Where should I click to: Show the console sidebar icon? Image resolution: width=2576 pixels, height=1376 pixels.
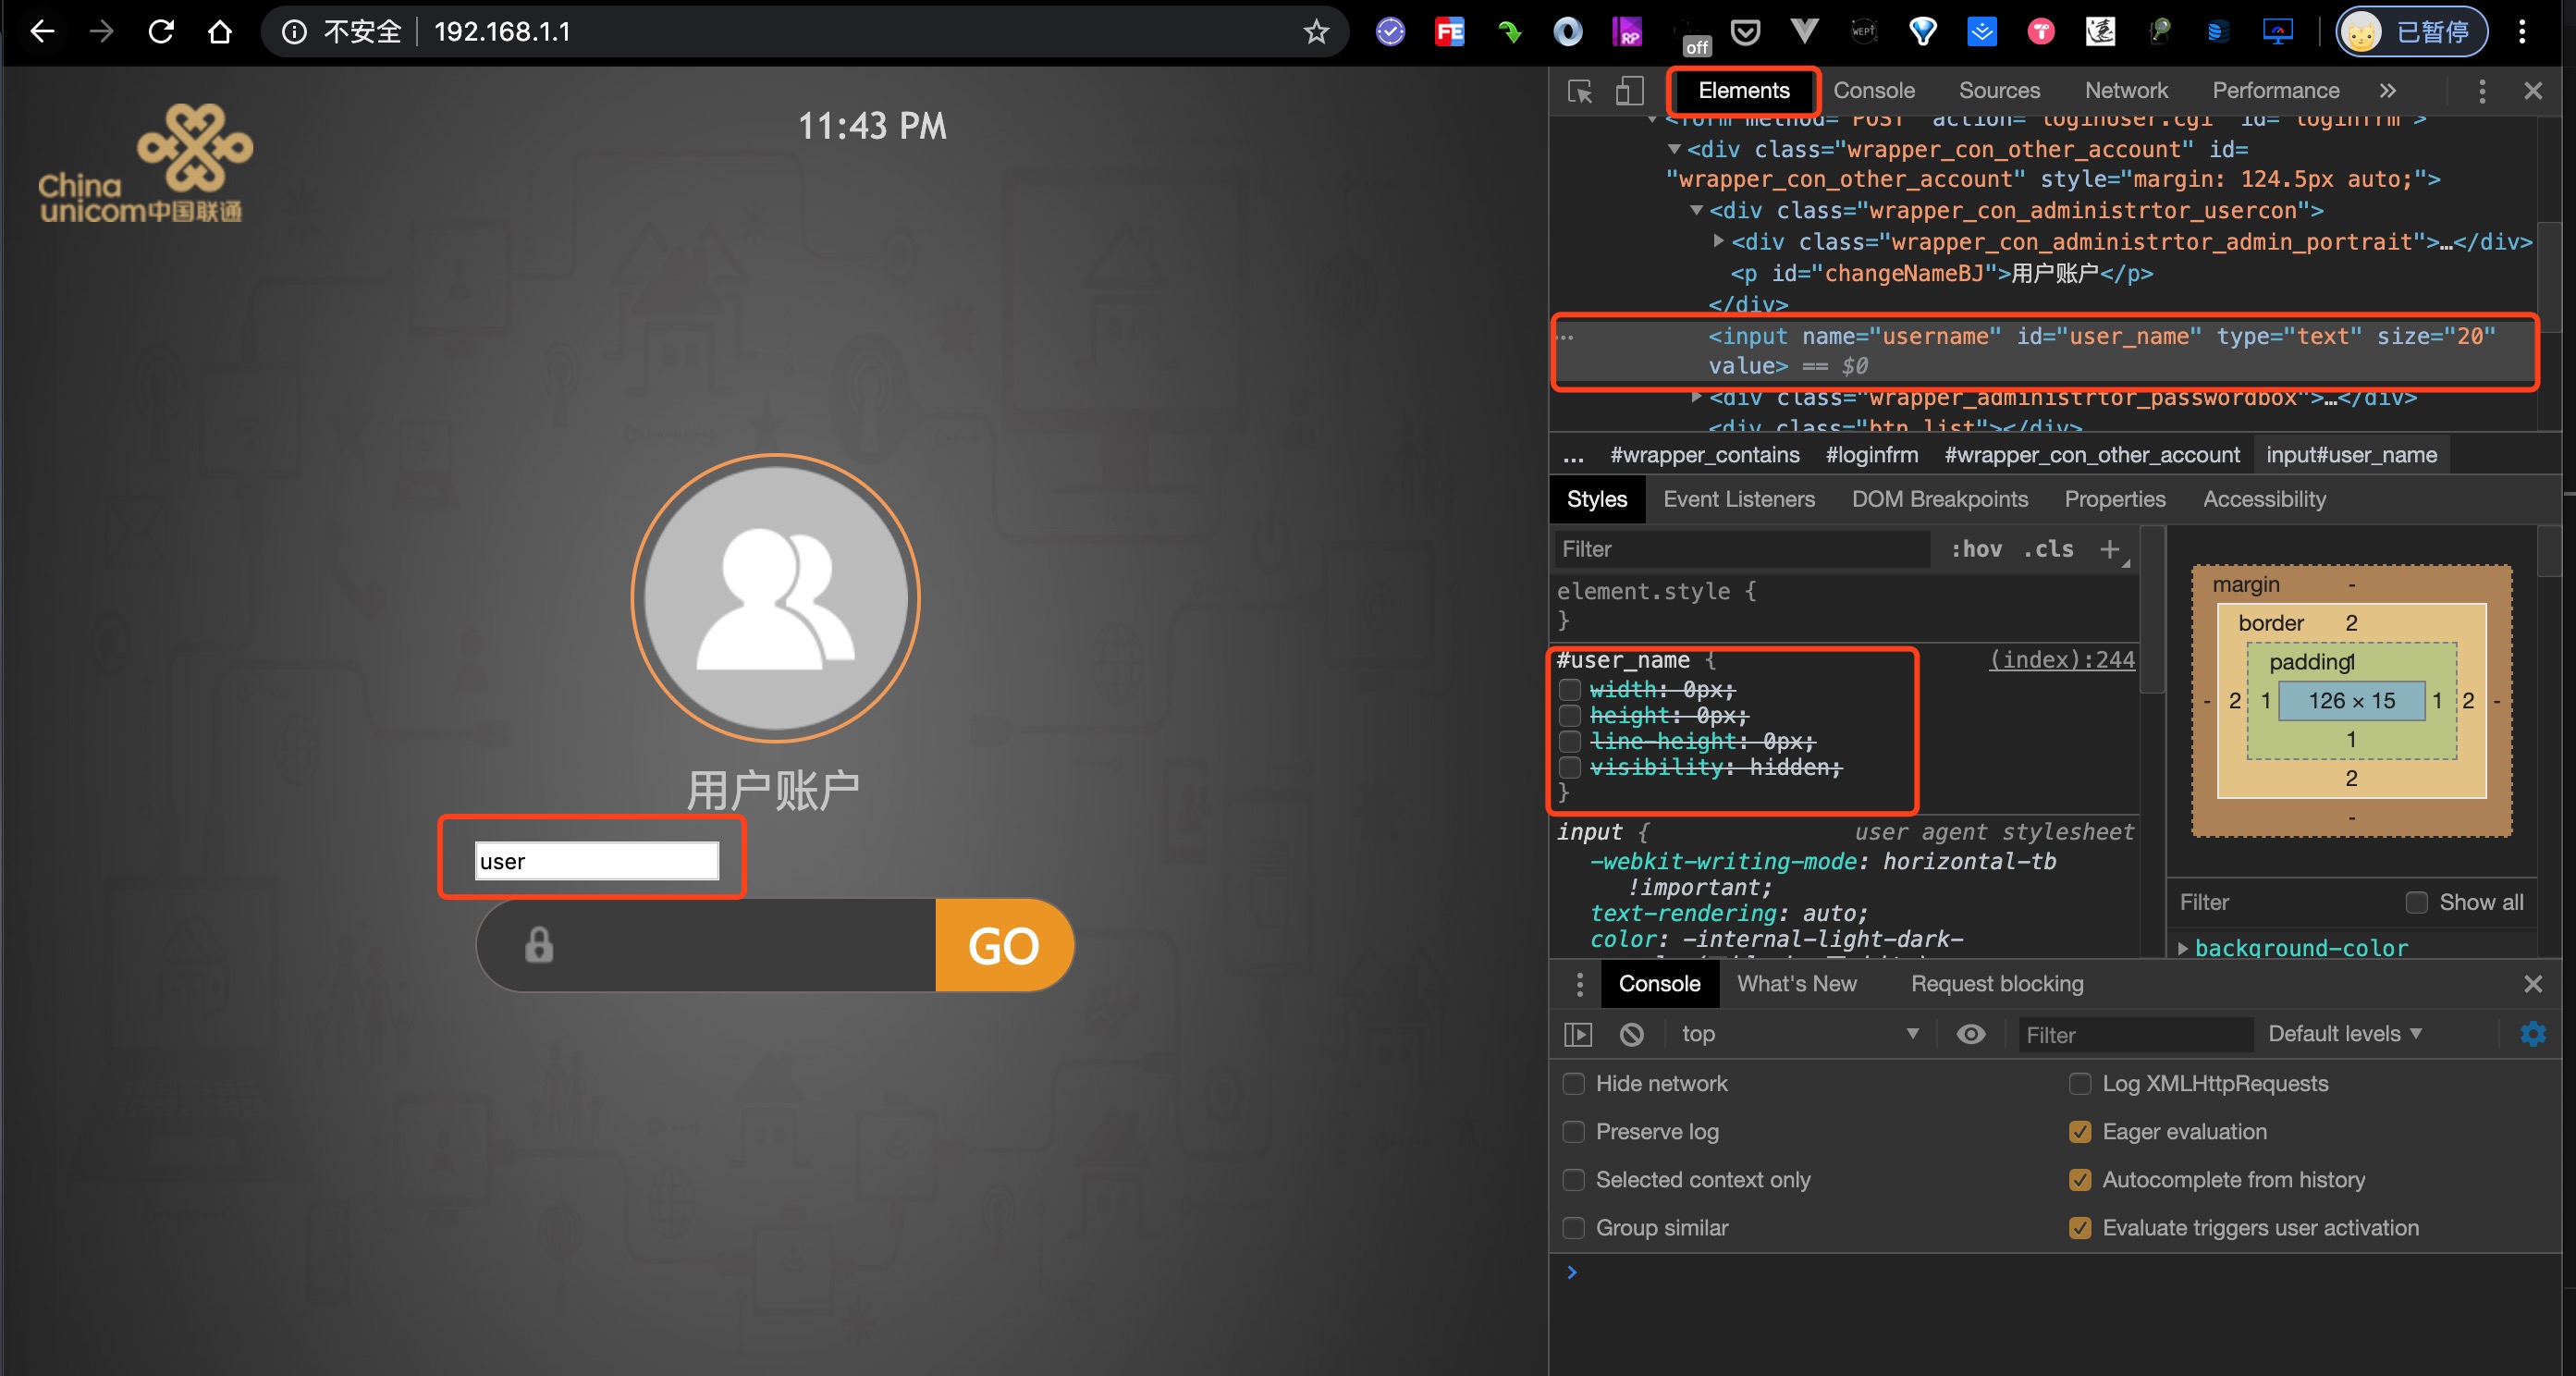(x=1578, y=1035)
